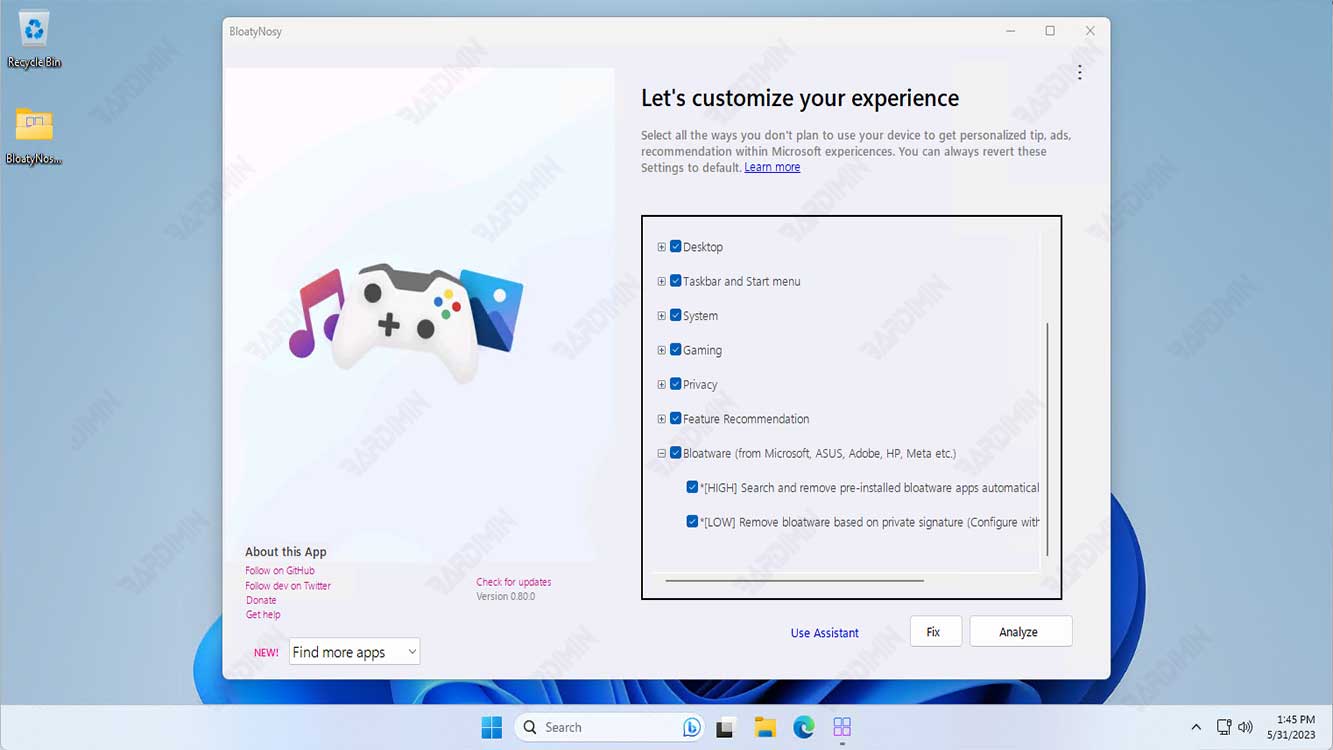Expand Feature Recommendation tree node
The width and height of the screenshot is (1333, 750).
pyautogui.click(x=661, y=419)
